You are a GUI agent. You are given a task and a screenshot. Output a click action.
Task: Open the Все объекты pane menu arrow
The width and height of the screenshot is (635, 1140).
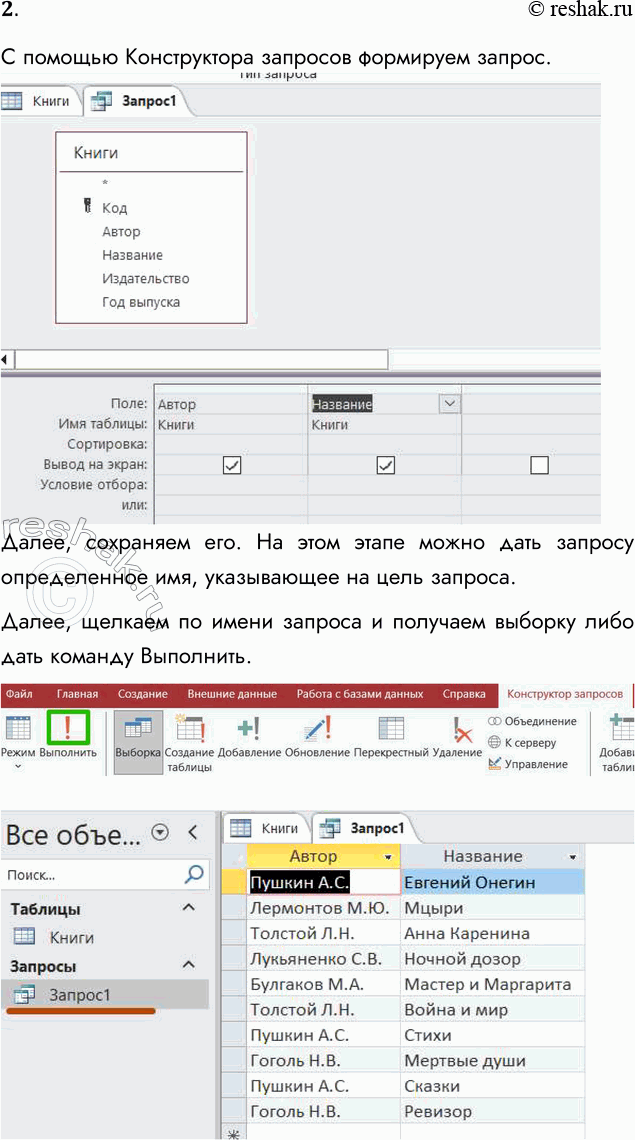tap(159, 833)
